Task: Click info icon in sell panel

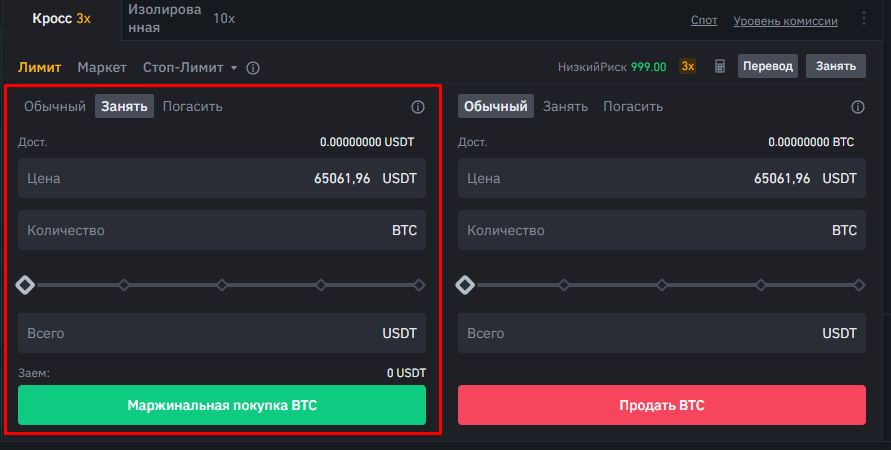Action: pyautogui.click(x=857, y=107)
